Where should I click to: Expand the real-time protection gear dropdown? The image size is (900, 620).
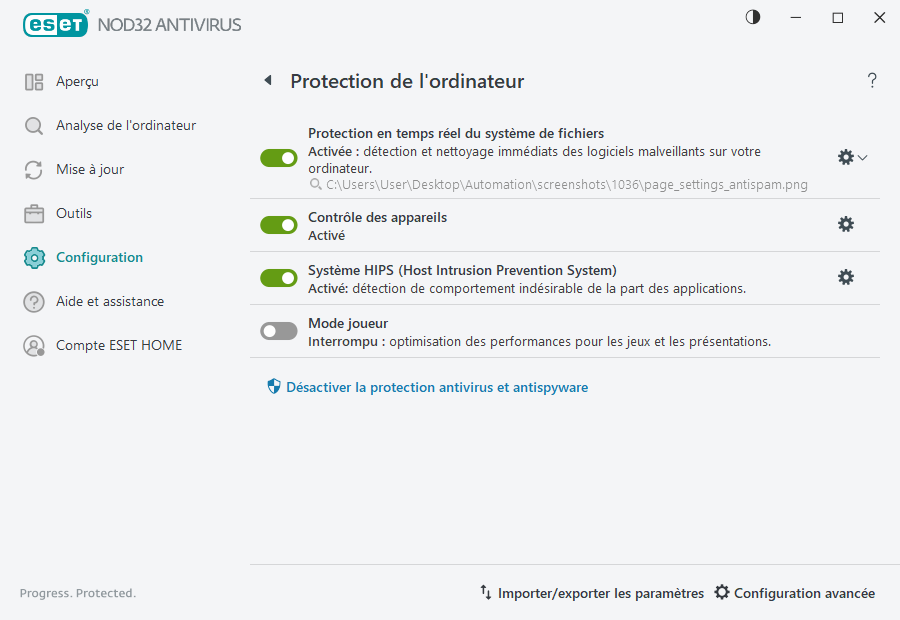pos(862,157)
